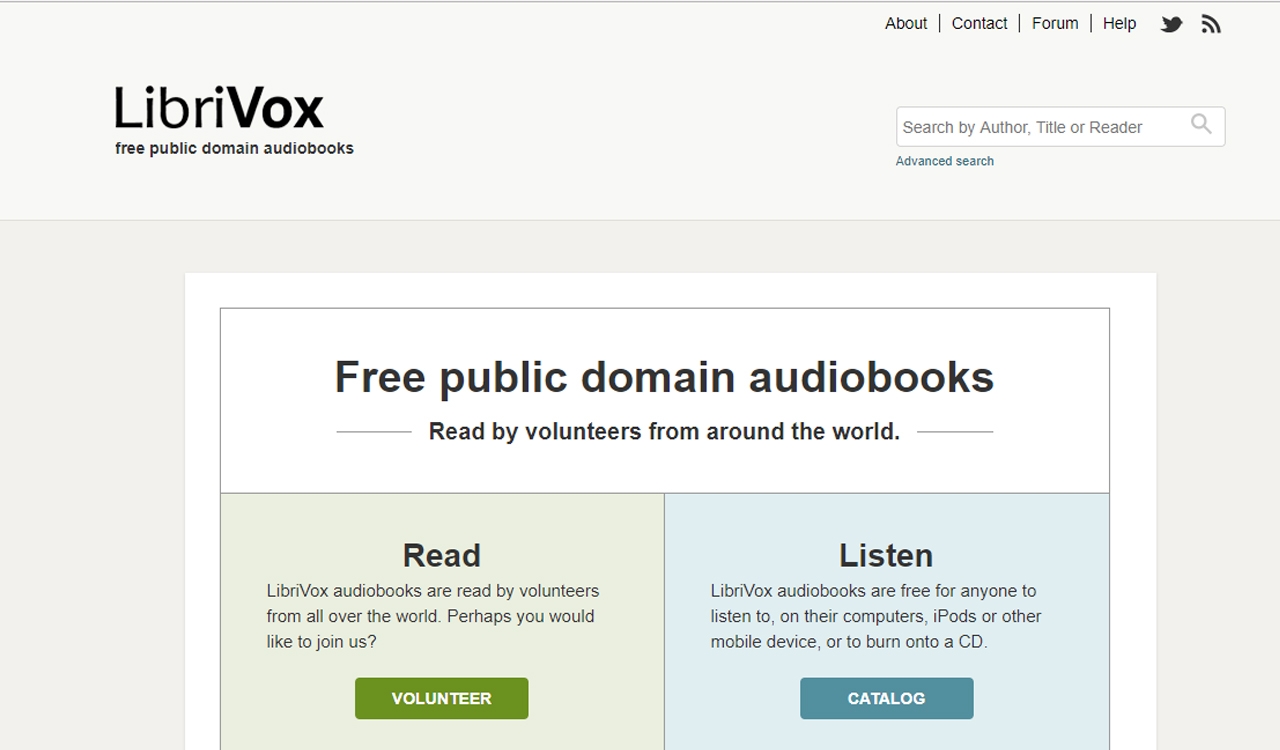Click the 'free public domain audiobooks' logo tagline

pyautogui.click(x=234, y=148)
